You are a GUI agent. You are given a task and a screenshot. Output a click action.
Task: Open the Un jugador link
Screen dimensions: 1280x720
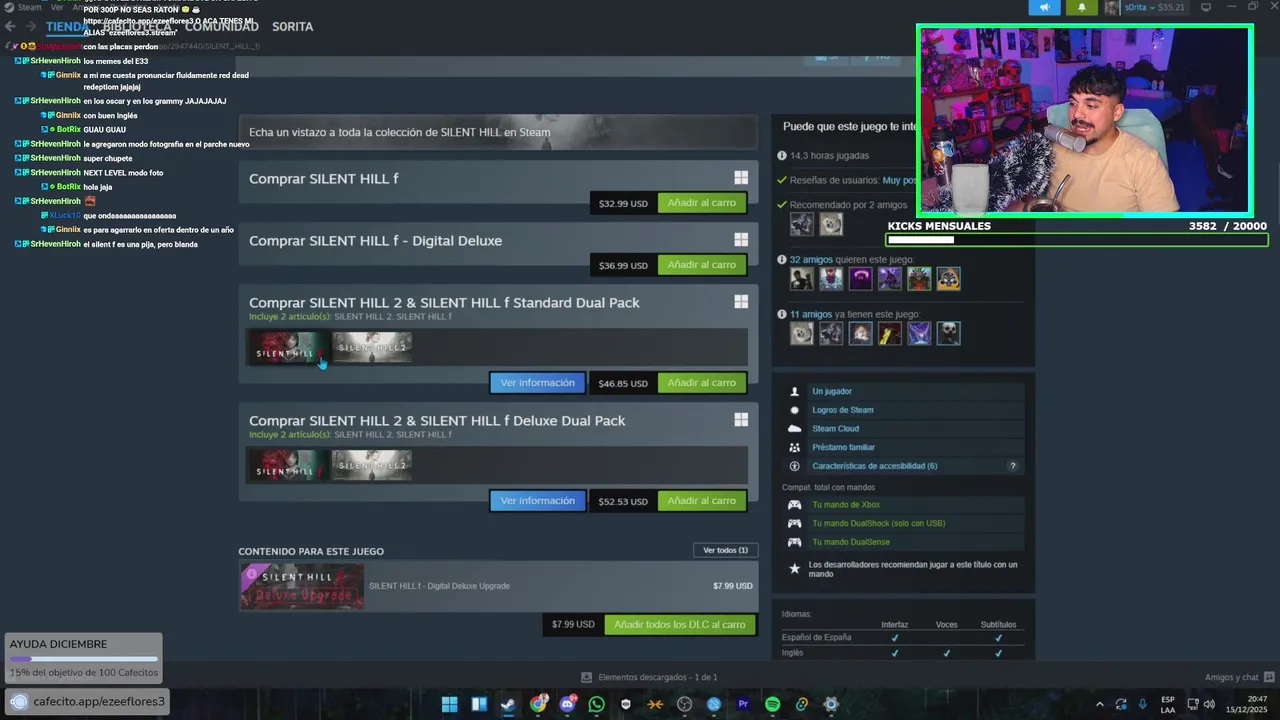(832, 391)
